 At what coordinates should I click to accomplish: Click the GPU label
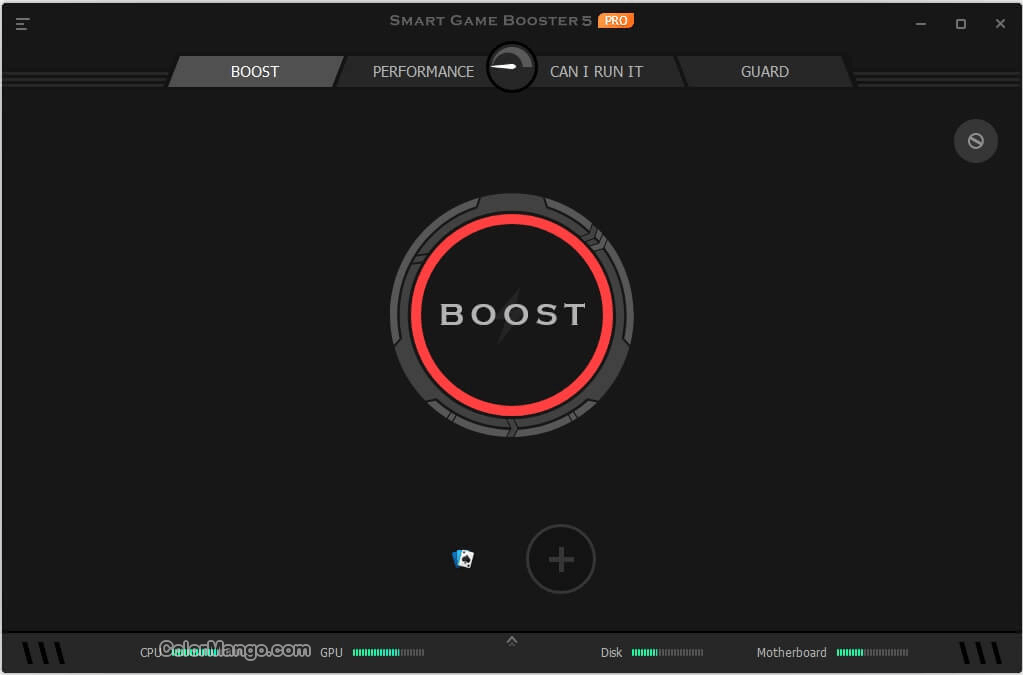pos(331,652)
